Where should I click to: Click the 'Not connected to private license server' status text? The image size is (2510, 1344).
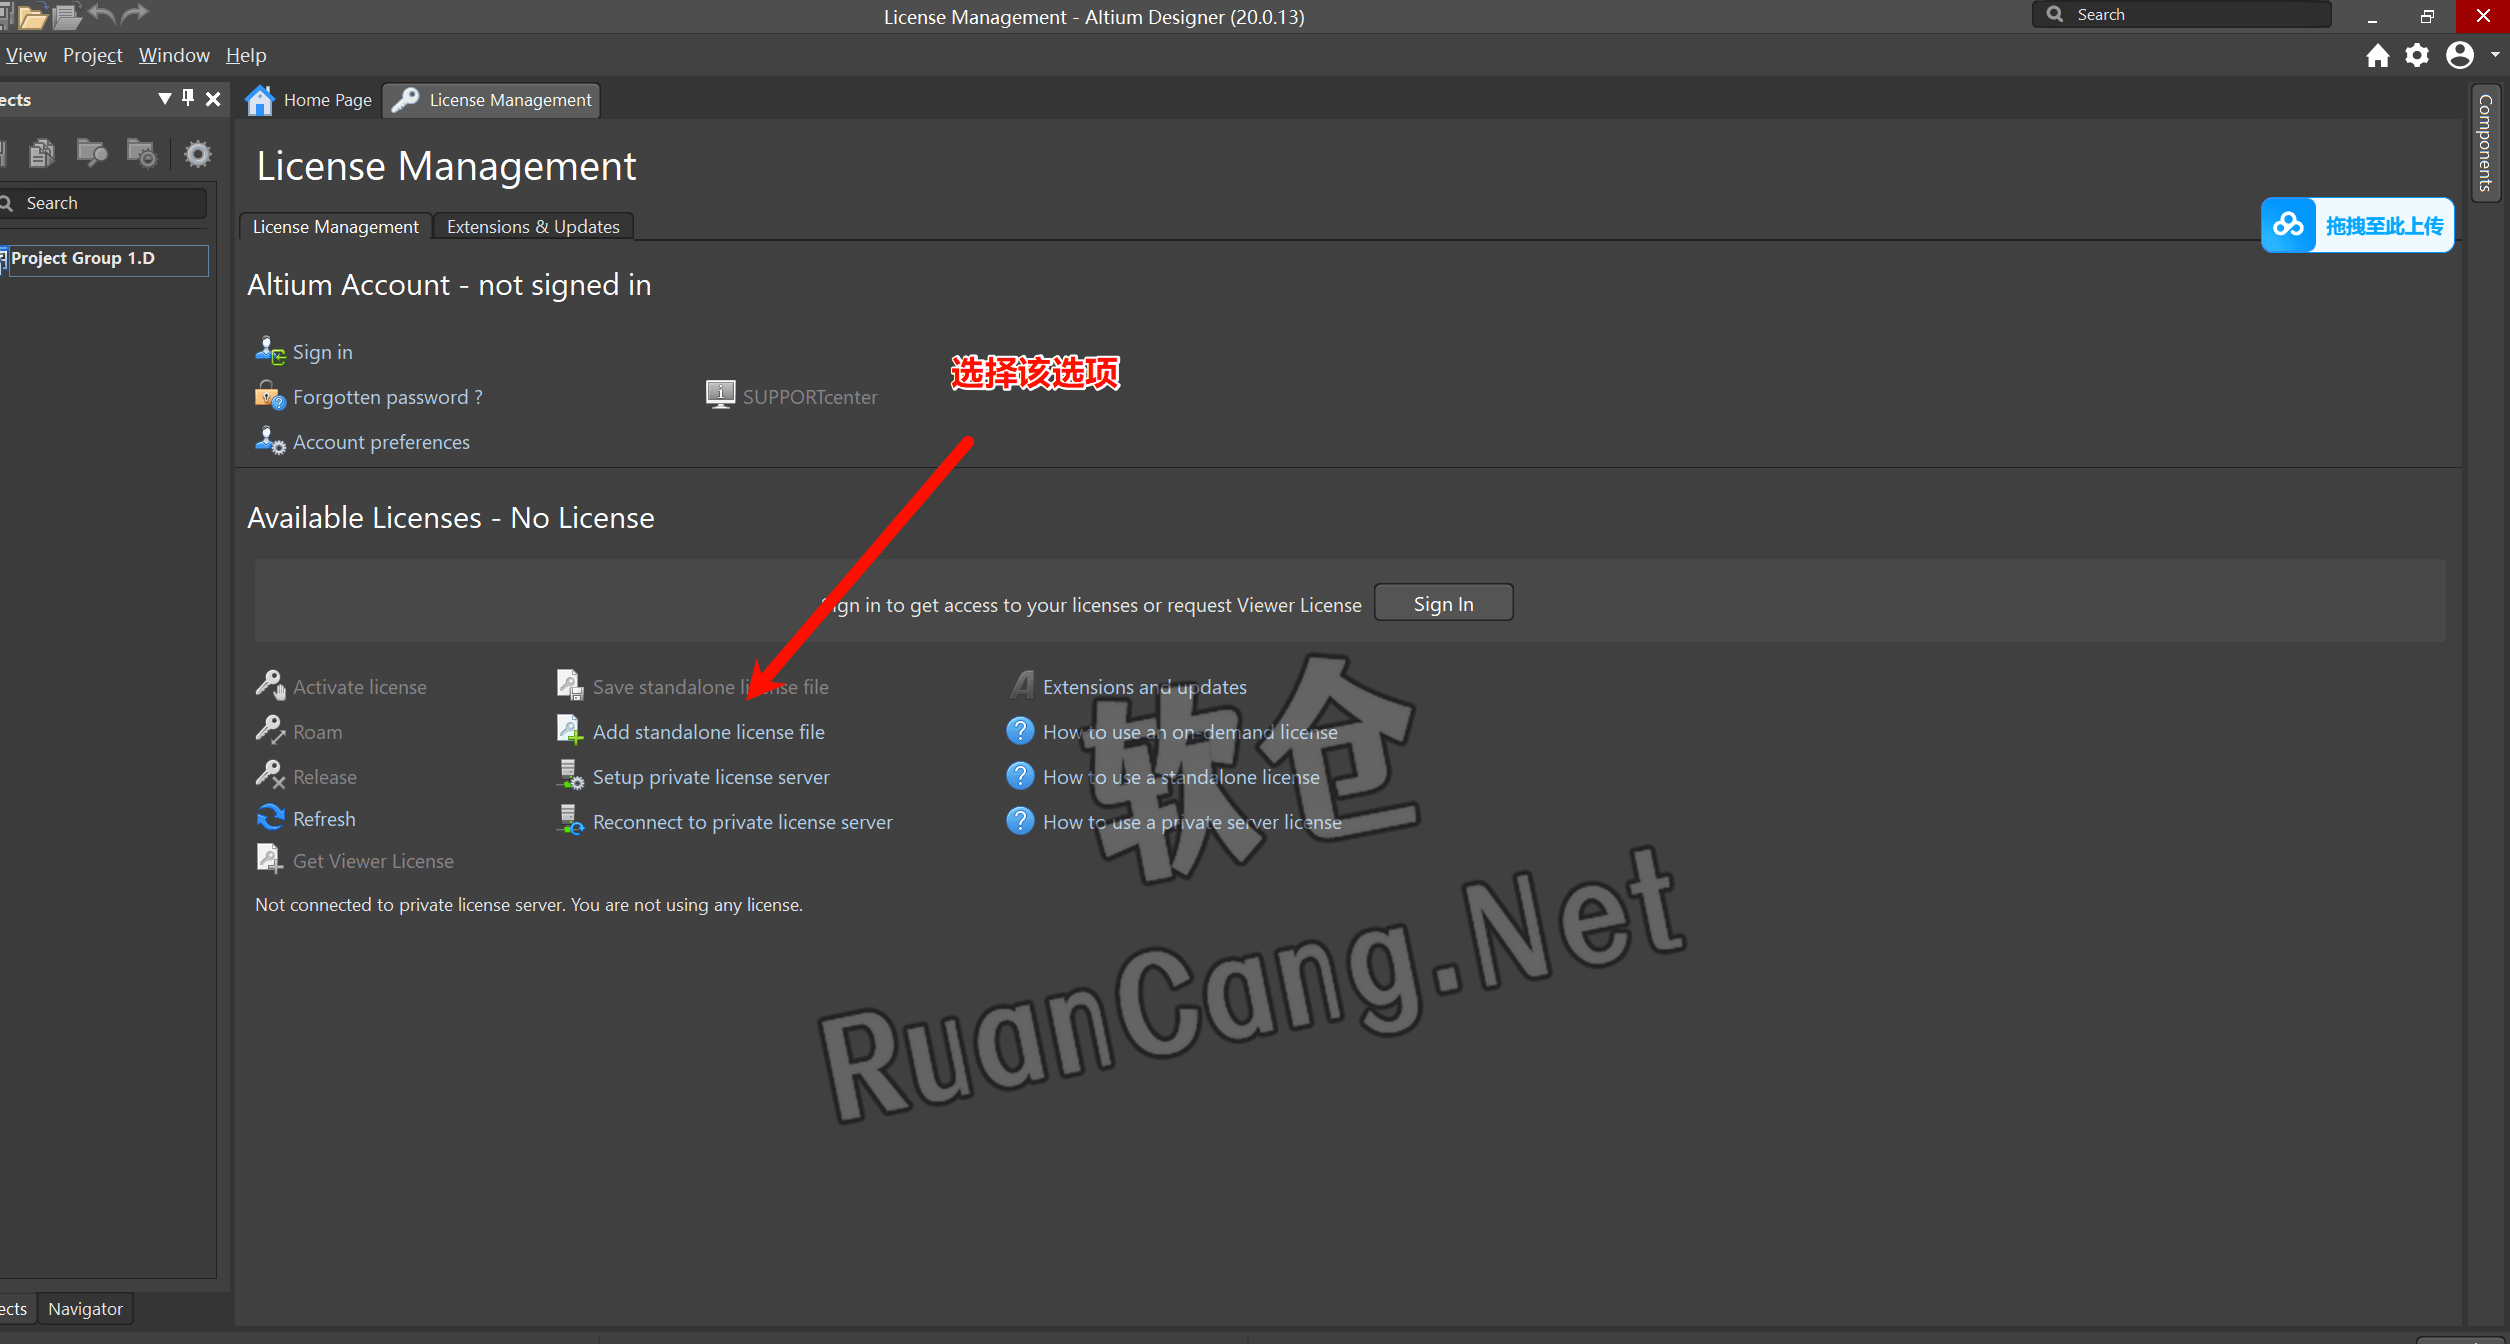tap(529, 905)
